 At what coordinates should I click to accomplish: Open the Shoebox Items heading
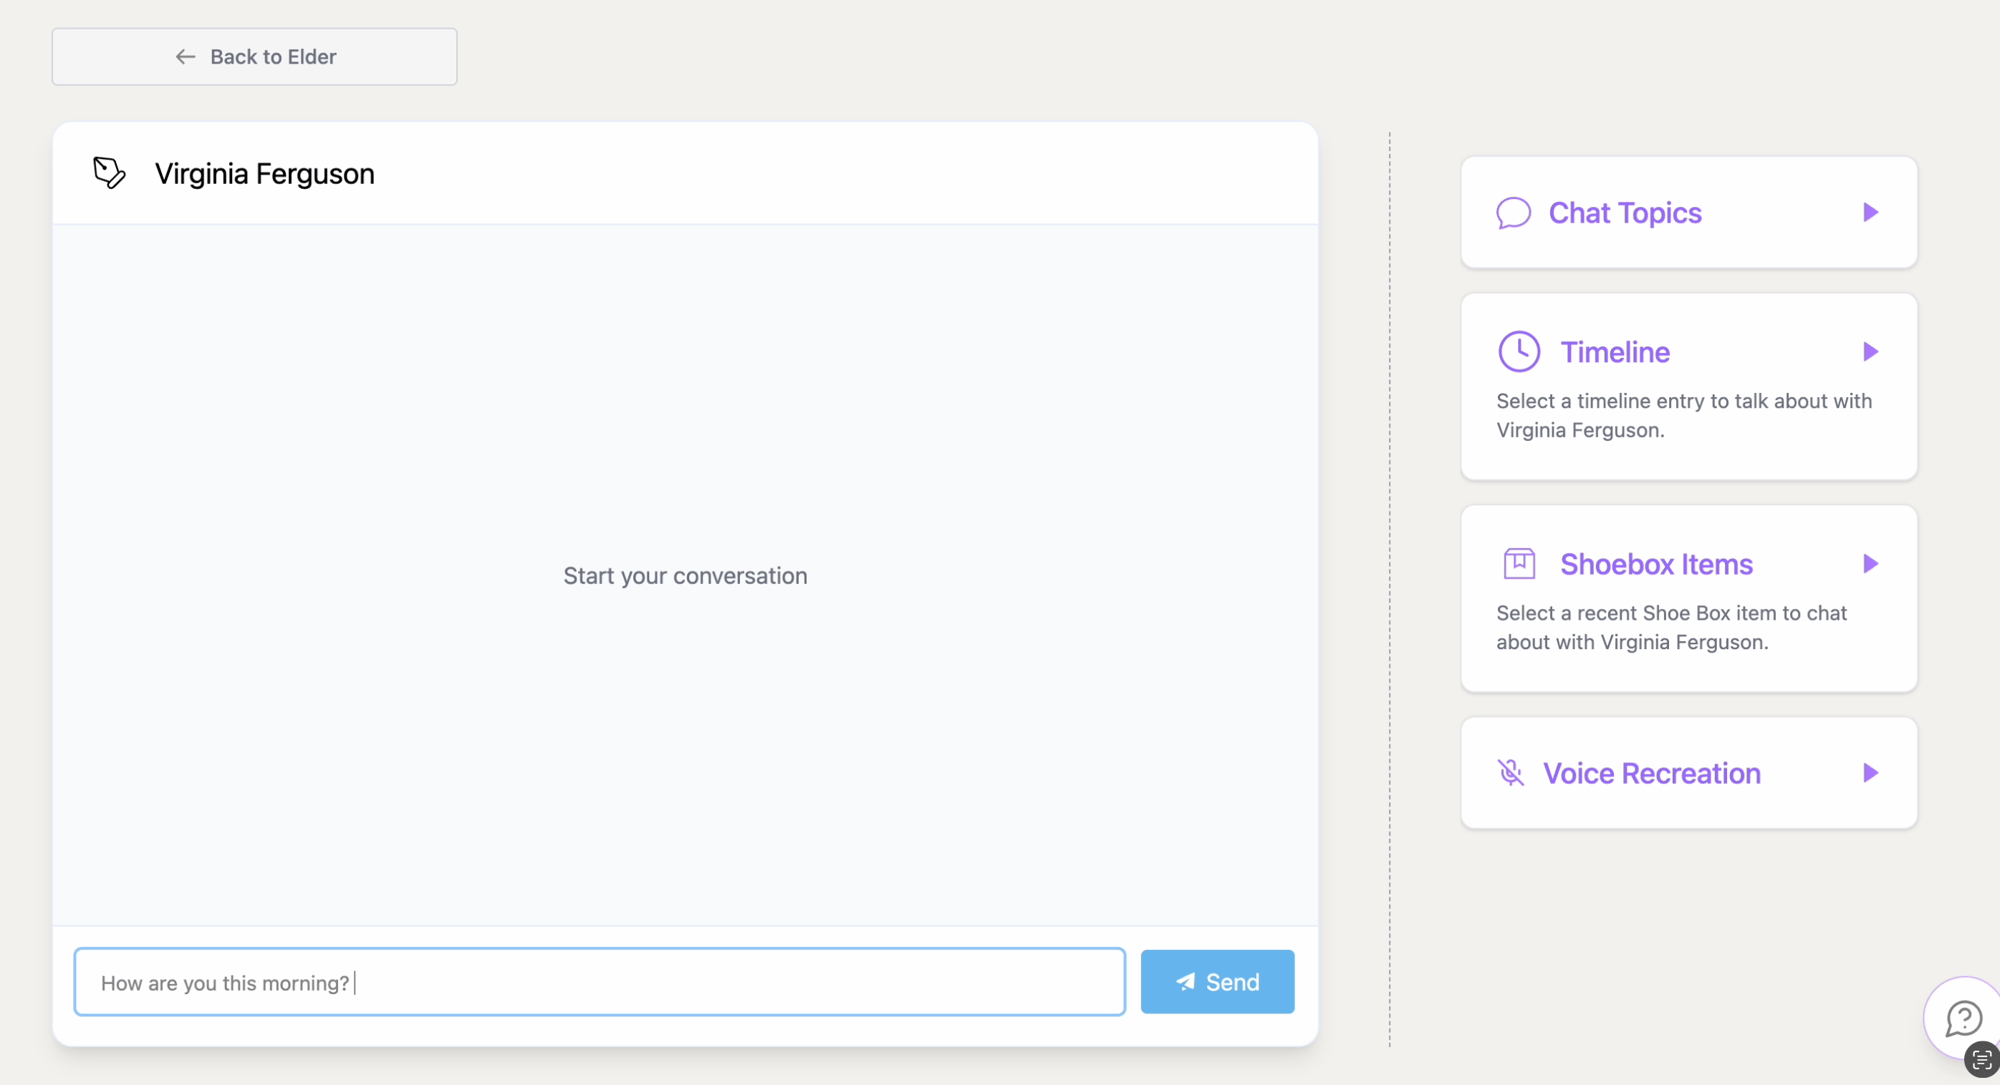[x=1656, y=564]
